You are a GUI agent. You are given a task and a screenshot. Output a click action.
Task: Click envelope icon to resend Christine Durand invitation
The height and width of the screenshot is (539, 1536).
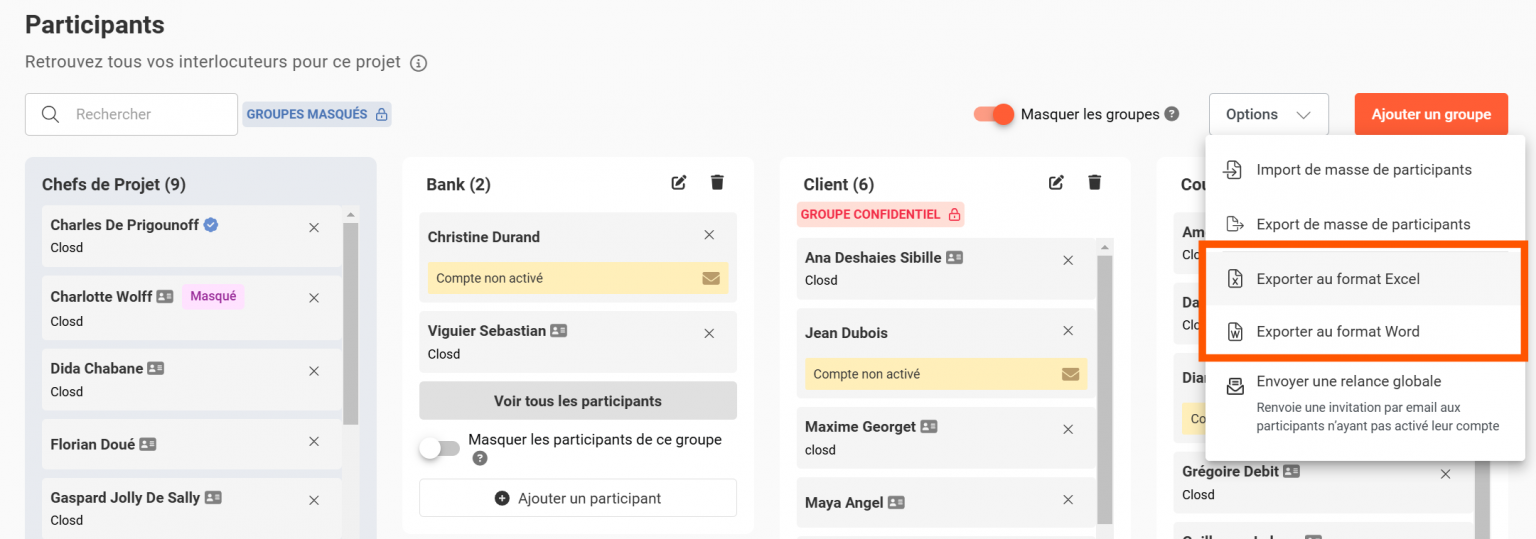pos(711,279)
